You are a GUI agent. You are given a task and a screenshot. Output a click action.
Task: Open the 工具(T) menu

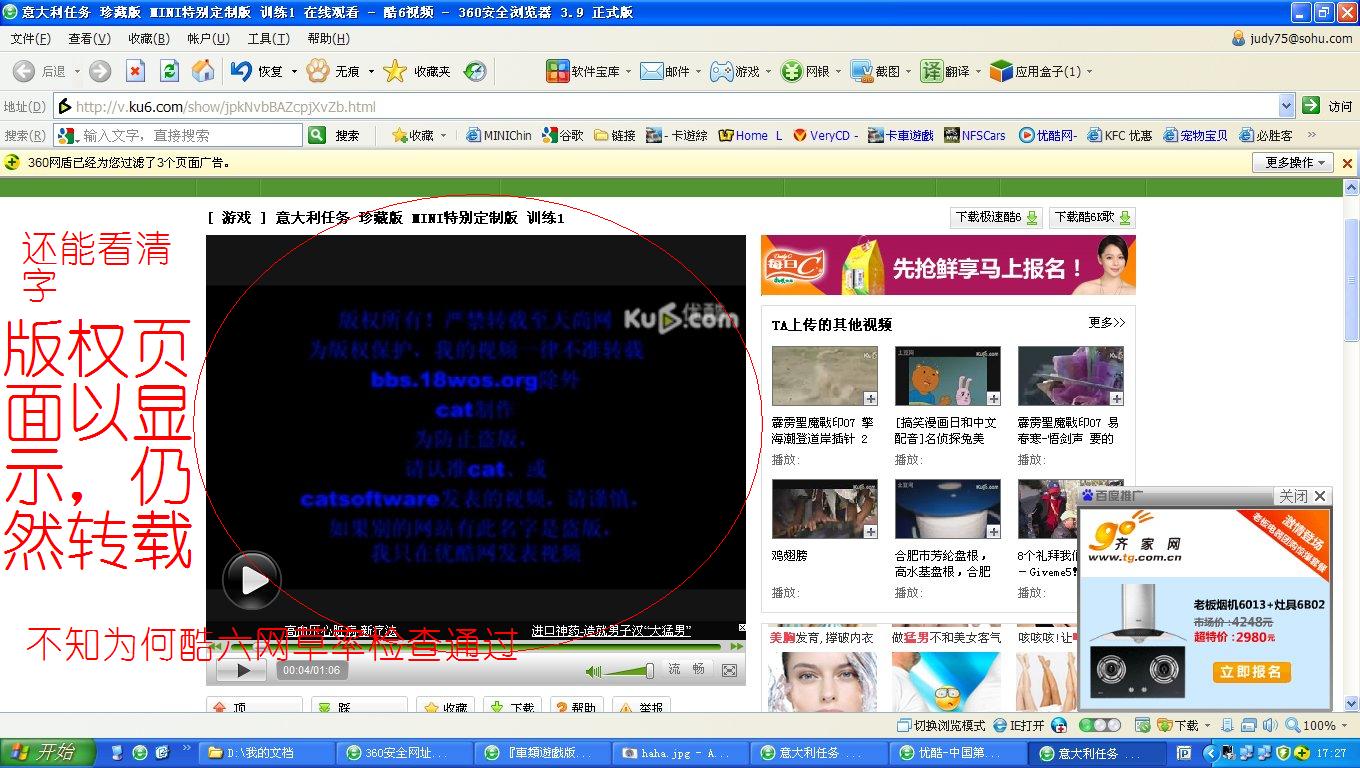tap(268, 39)
